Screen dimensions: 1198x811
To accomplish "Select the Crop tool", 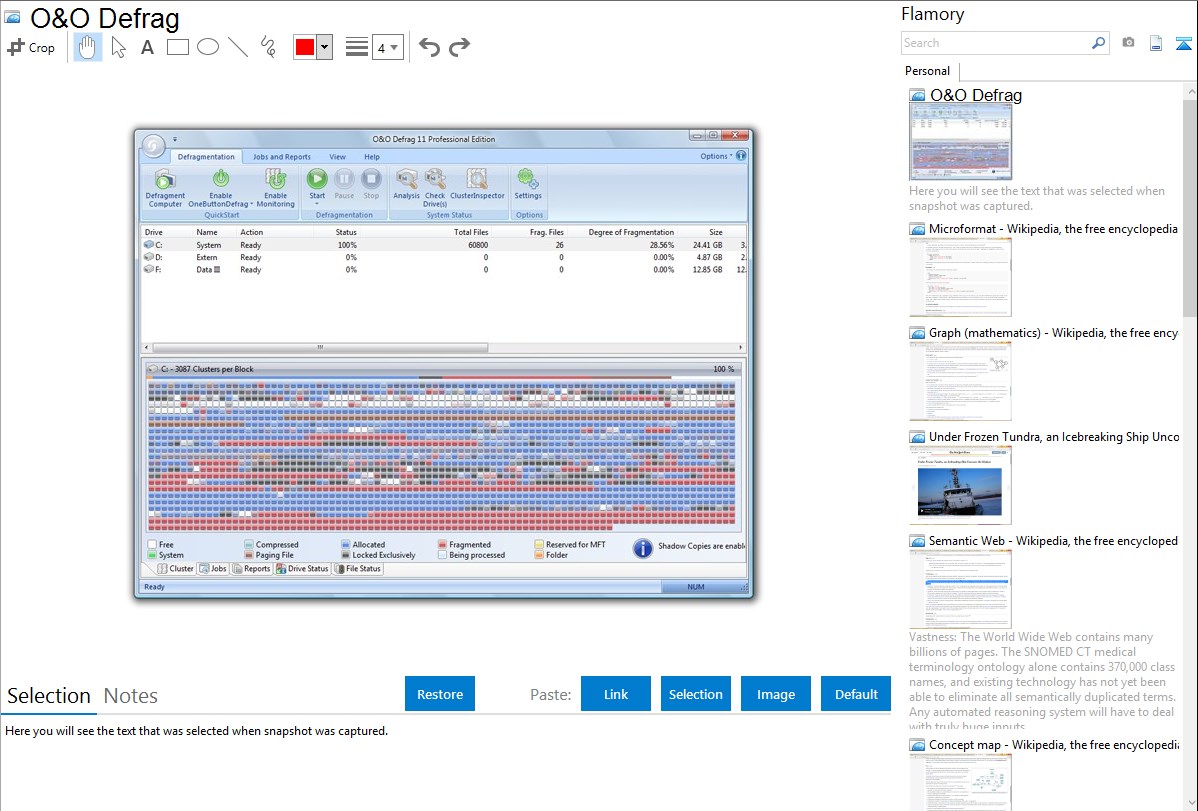I will pyautogui.click(x=31, y=47).
